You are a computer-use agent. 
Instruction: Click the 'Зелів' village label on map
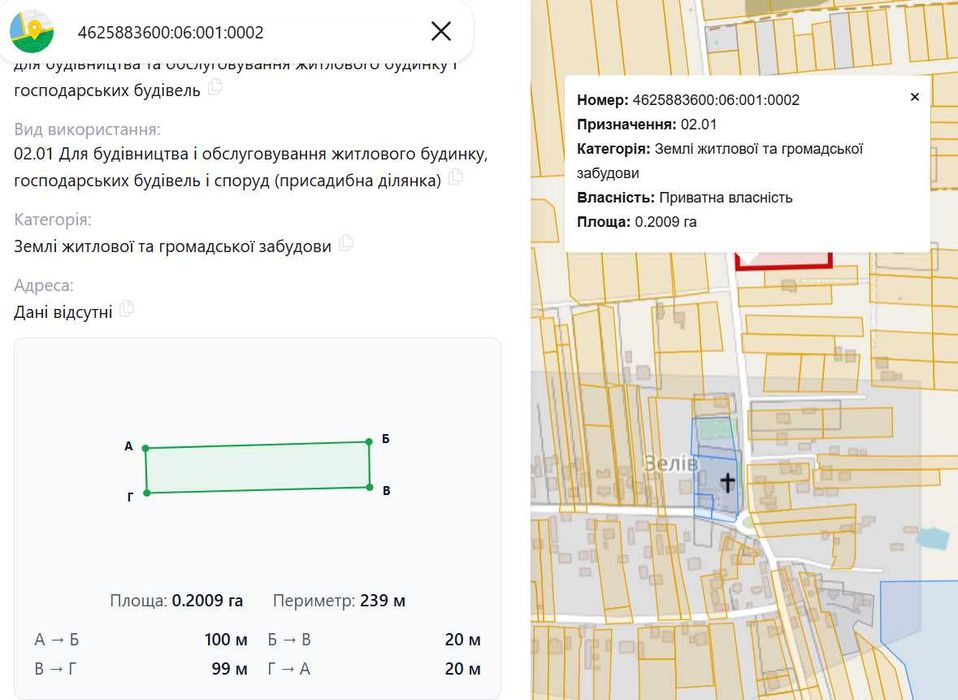(671, 464)
